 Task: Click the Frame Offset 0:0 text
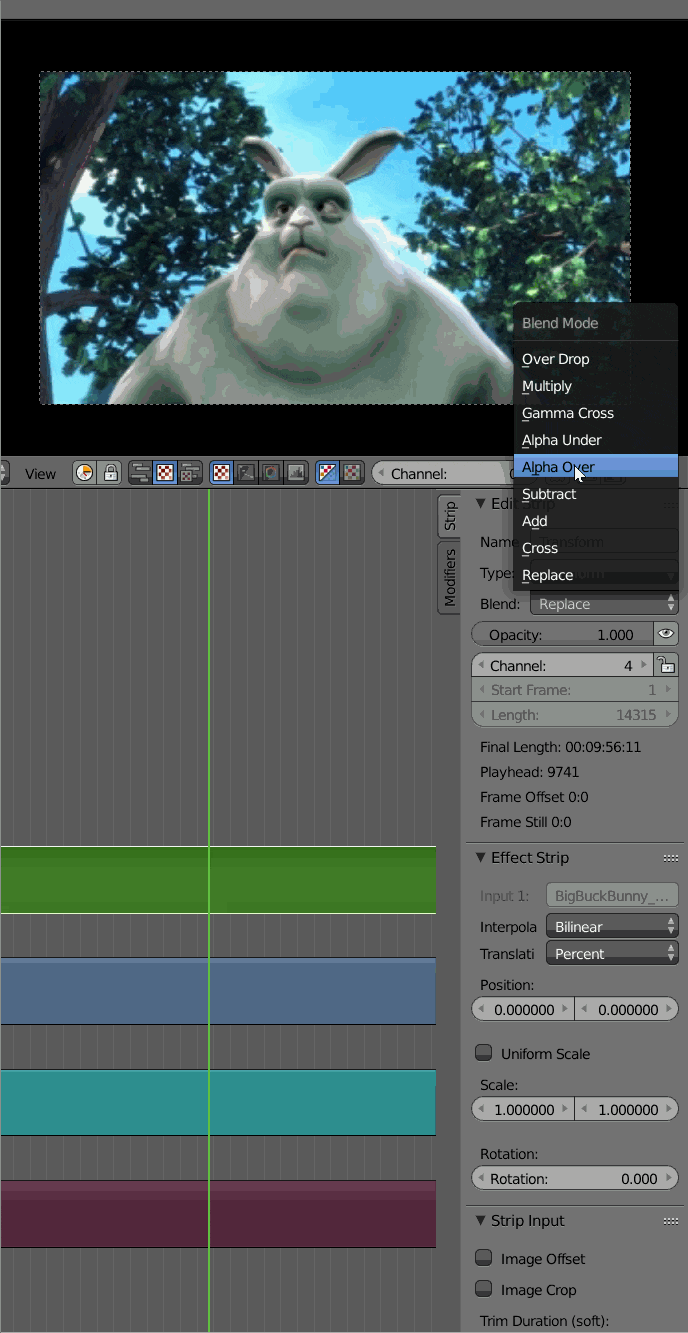click(x=534, y=797)
